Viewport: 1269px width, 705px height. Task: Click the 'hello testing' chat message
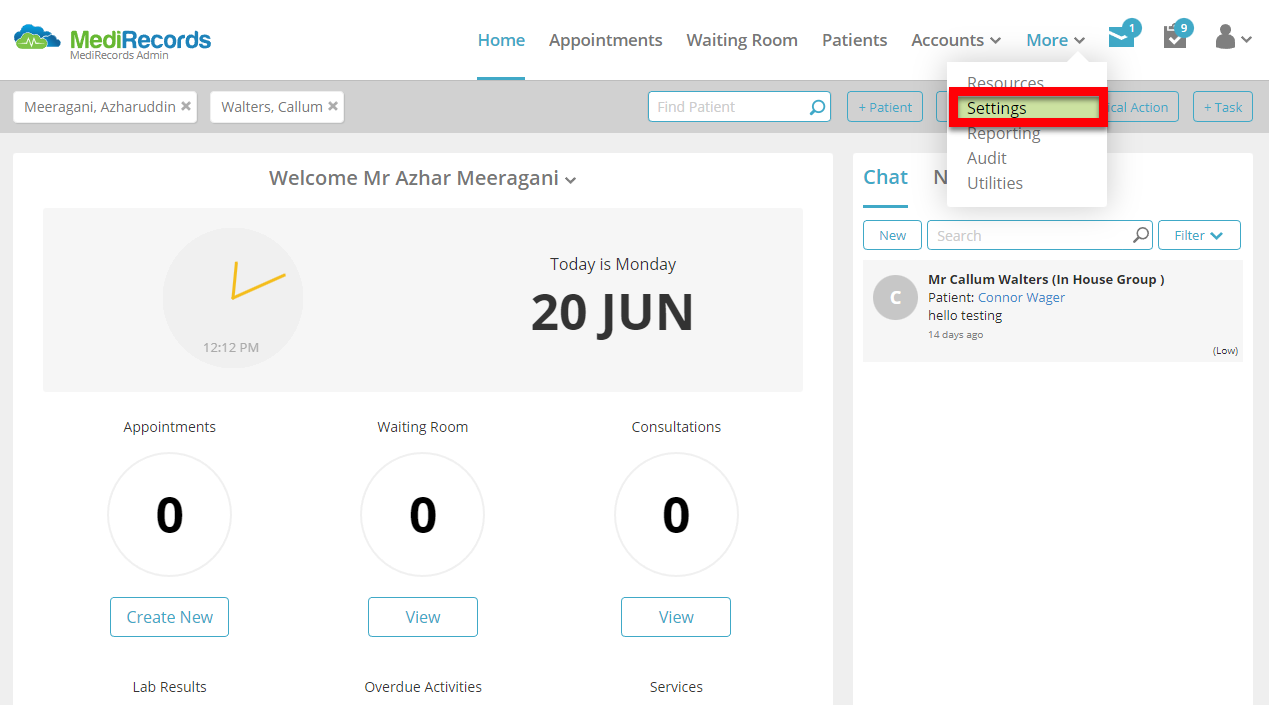pos(965,315)
